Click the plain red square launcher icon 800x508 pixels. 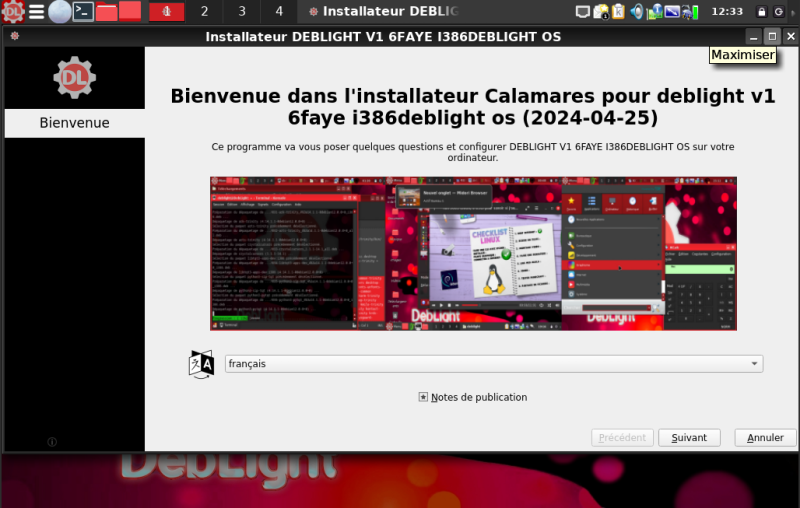pos(130,11)
